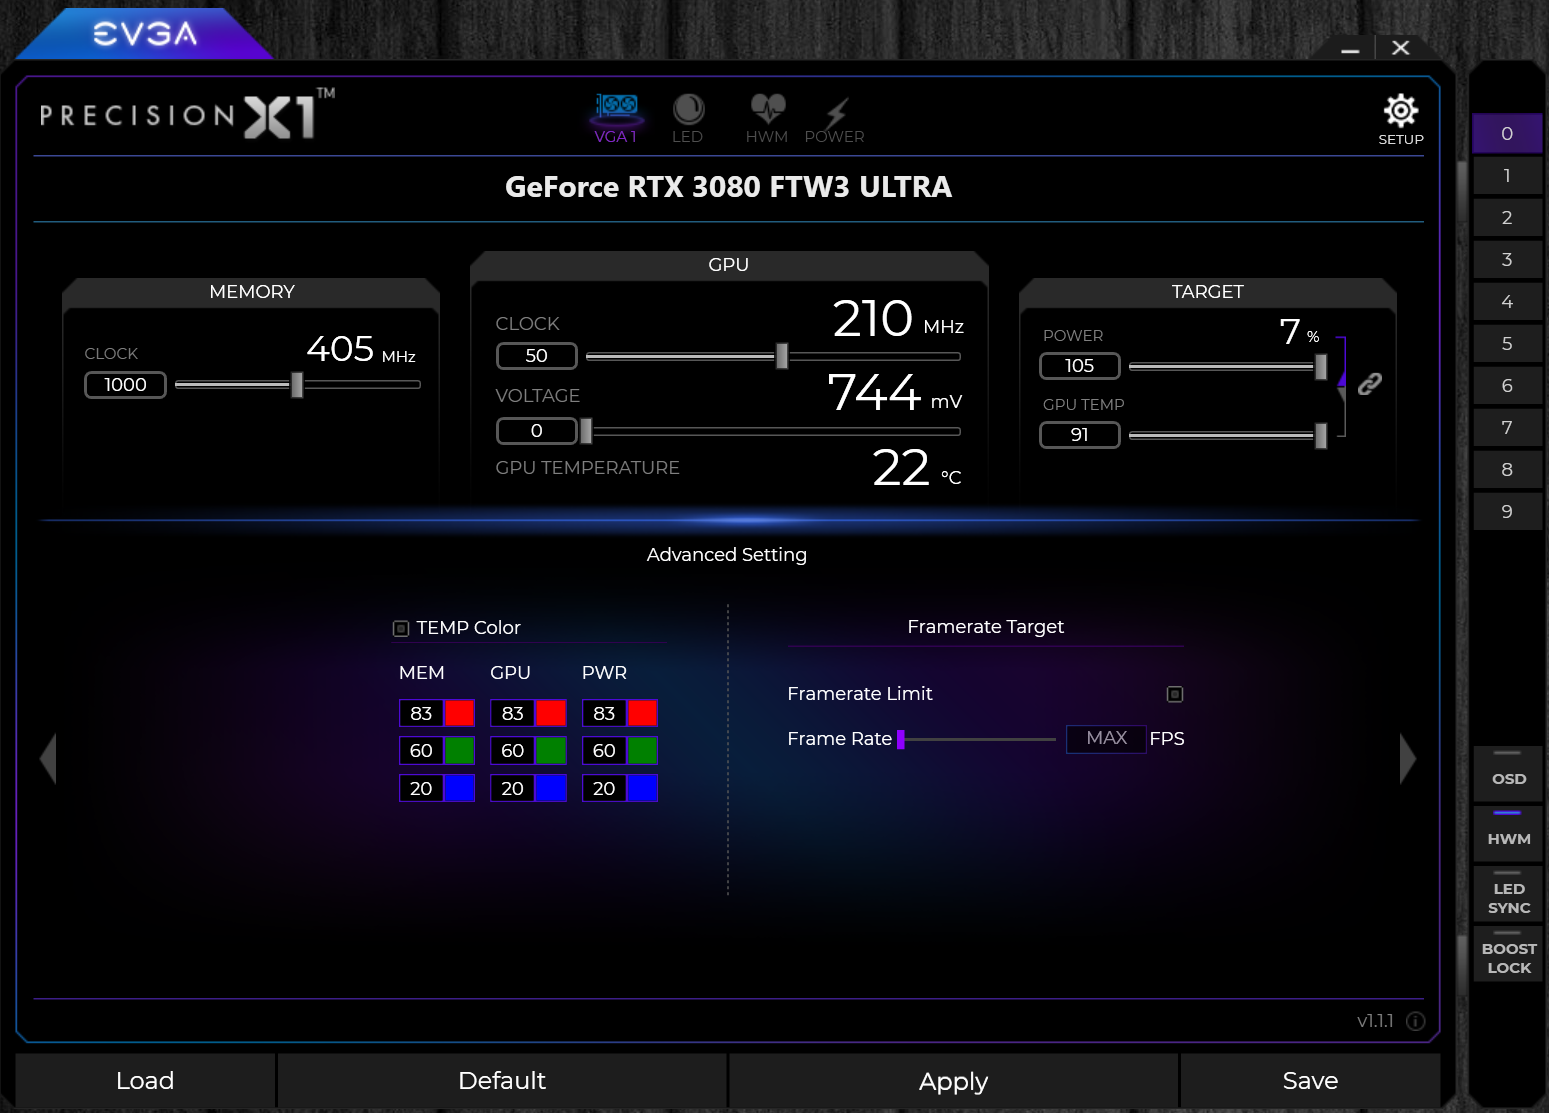Click the GPU temp target field showing 91

point(1080,435)
